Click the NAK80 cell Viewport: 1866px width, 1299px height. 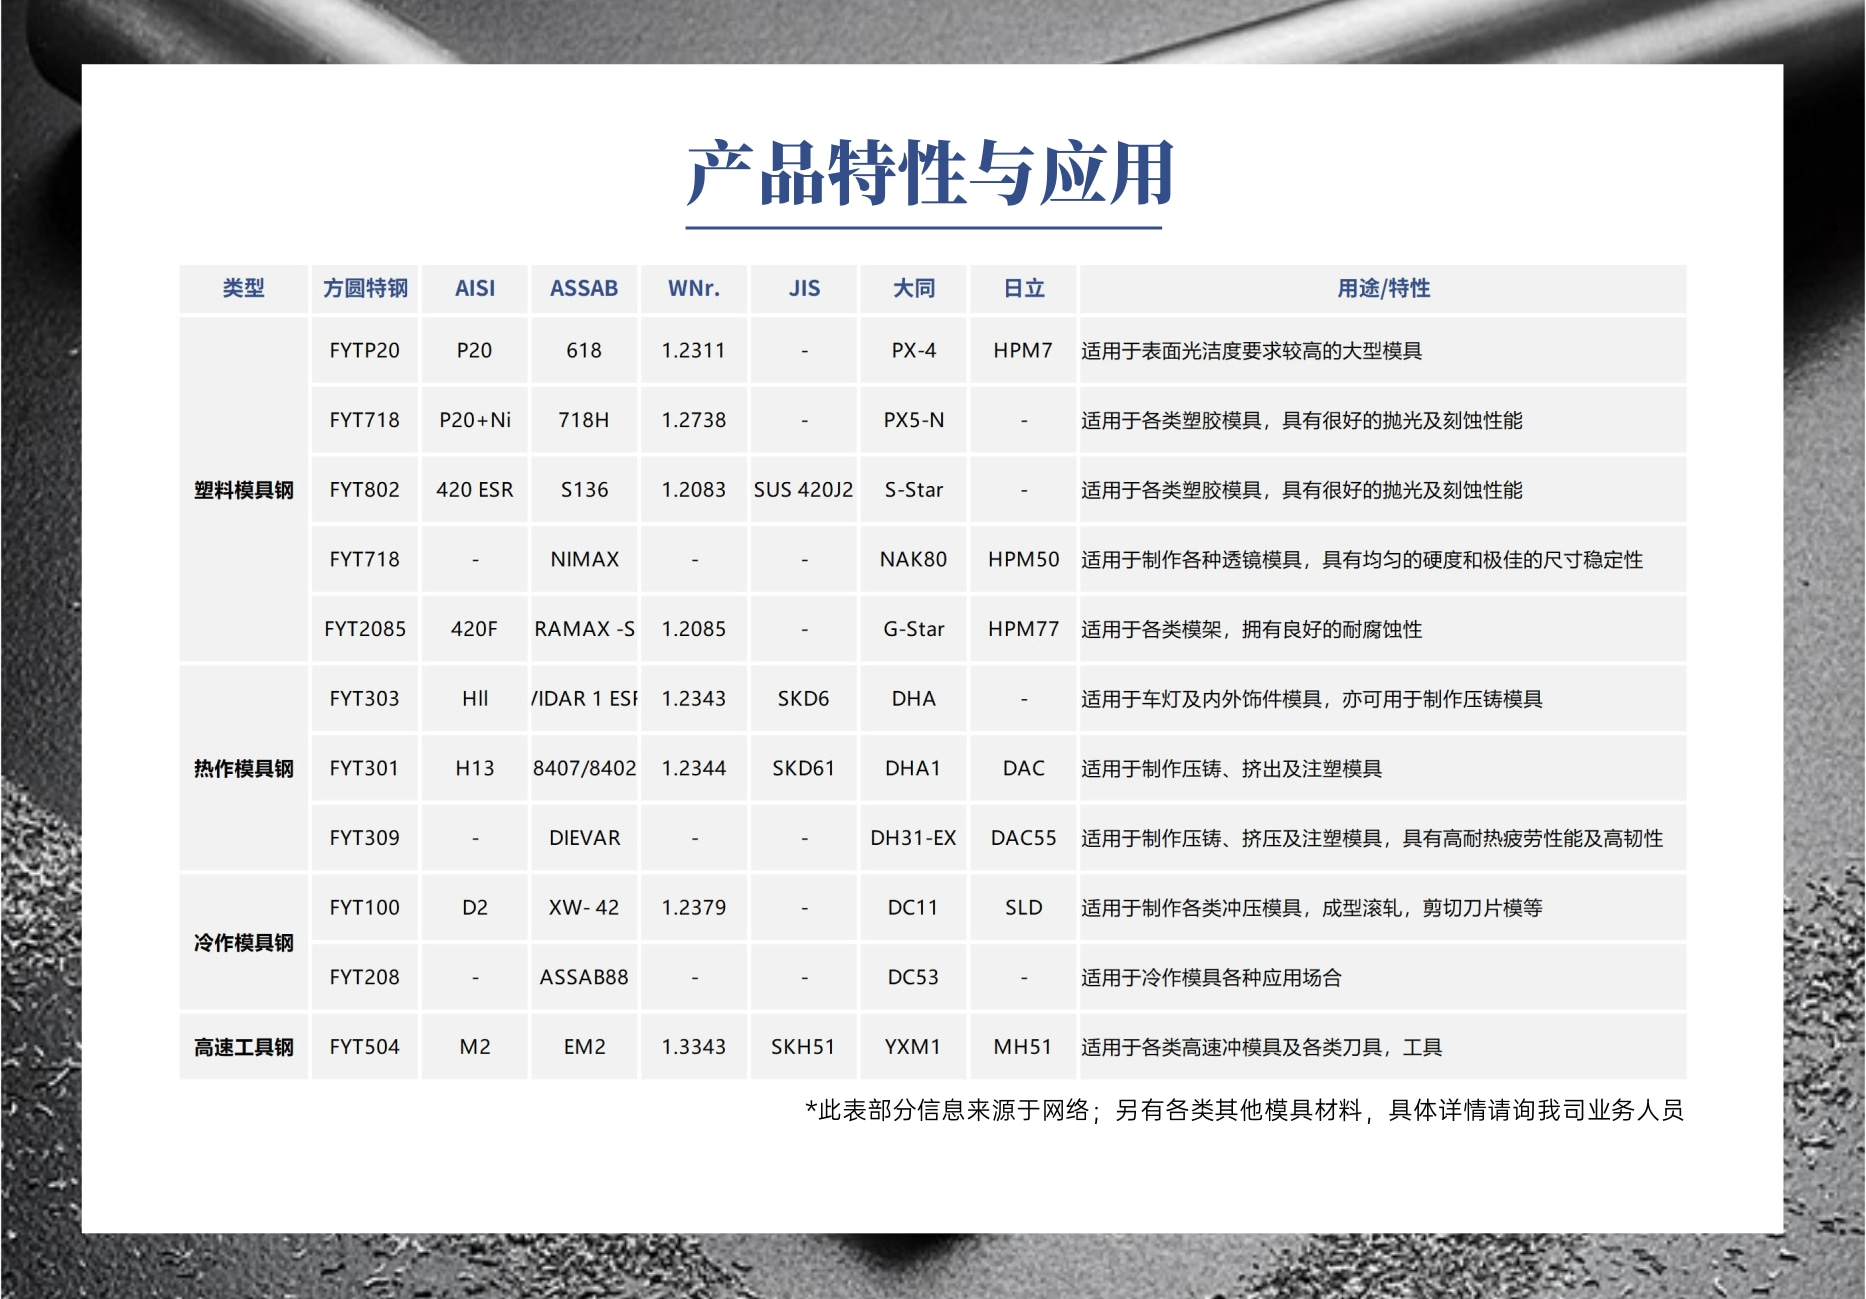tap(913, 560)
